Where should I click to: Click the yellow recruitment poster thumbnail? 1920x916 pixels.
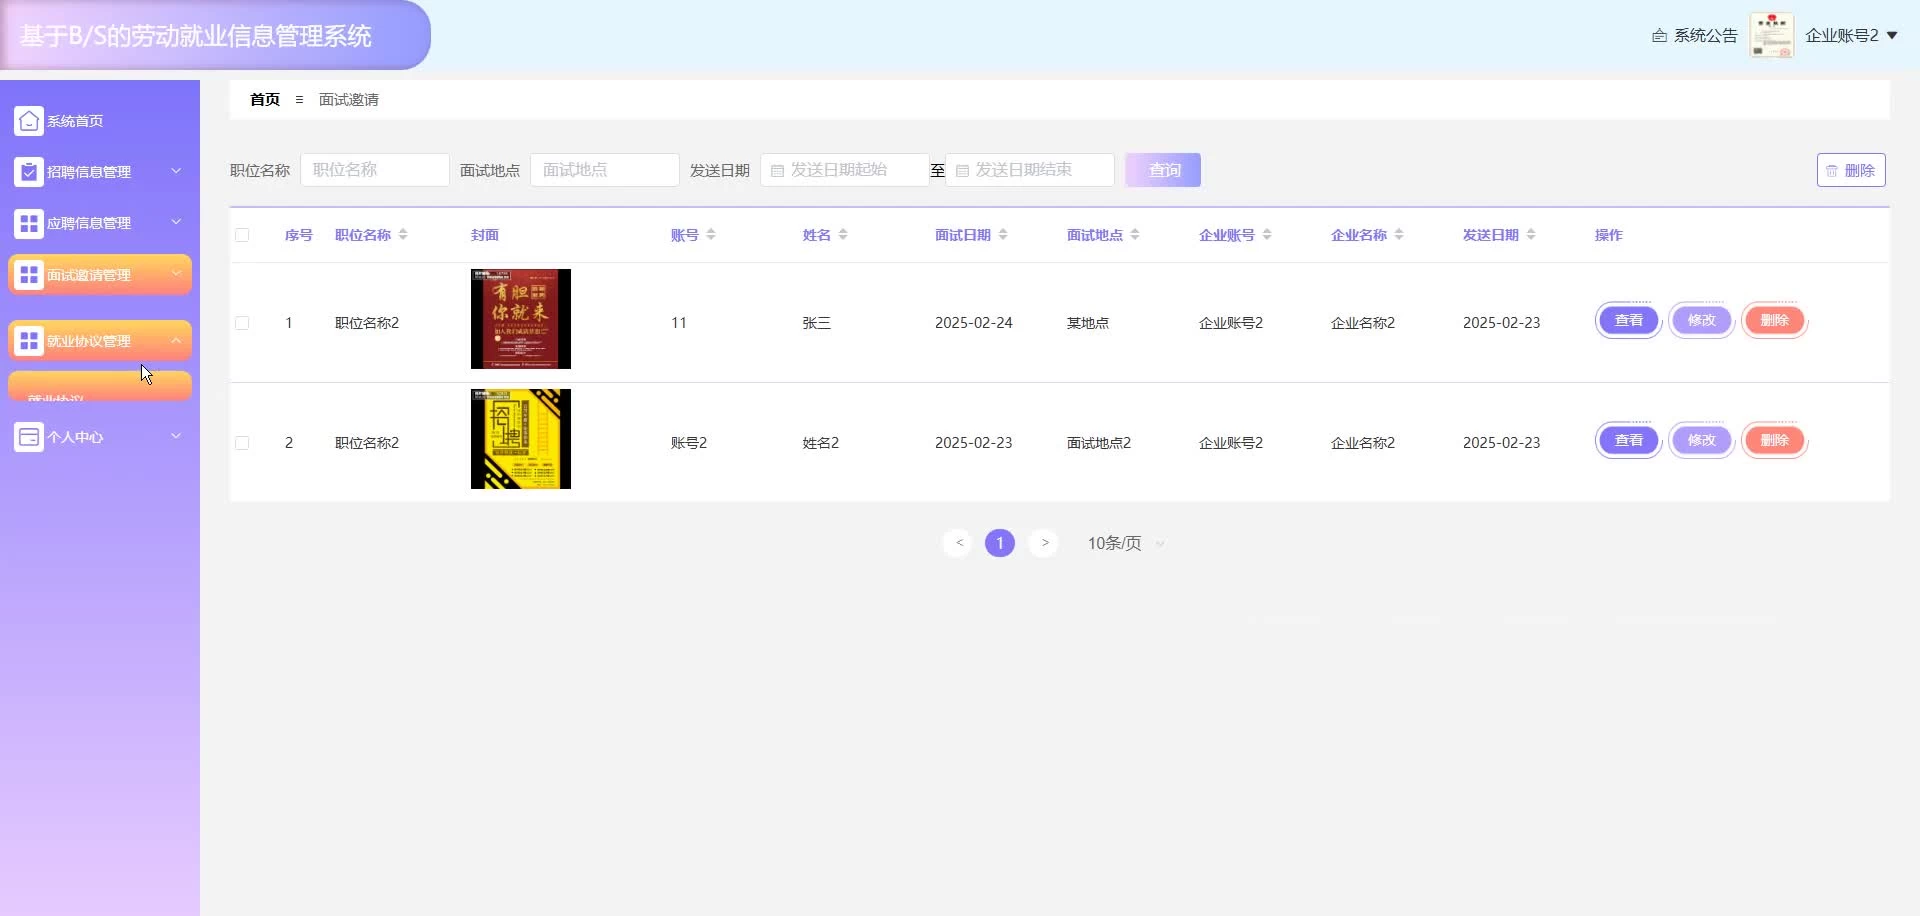pyautogui.click(x=521, y=439)
